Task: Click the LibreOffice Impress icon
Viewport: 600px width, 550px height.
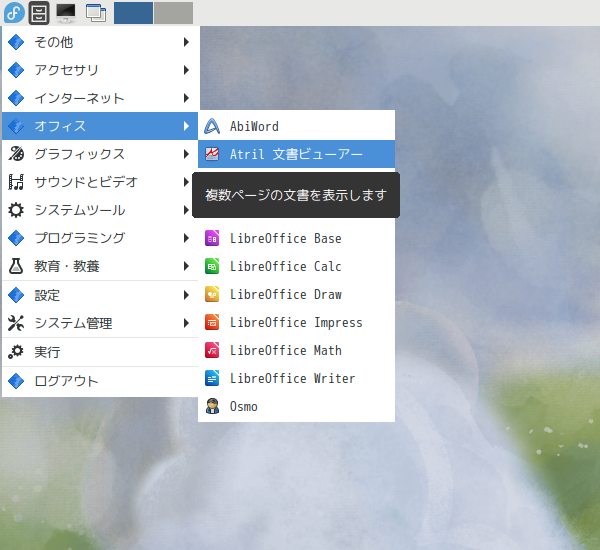Action: coord(212,322)
